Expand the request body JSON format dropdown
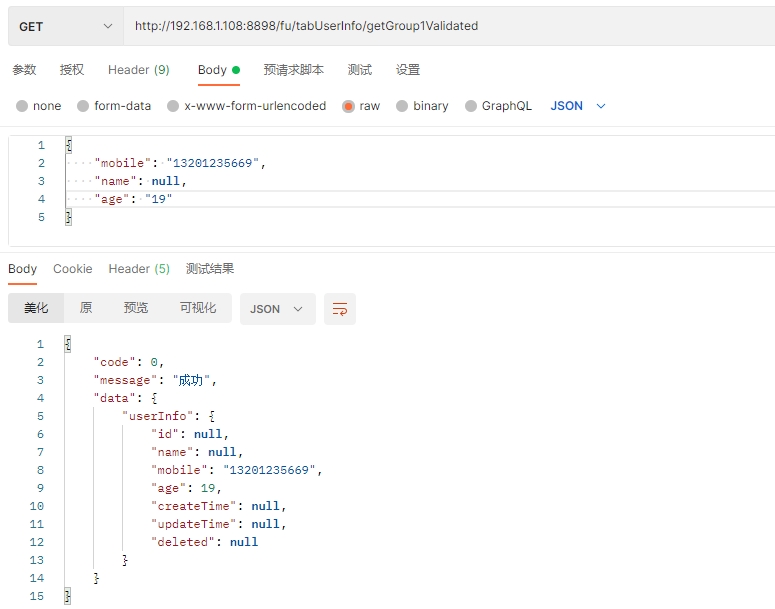This screenshot has width=775, height=609. tap(578, 106)
